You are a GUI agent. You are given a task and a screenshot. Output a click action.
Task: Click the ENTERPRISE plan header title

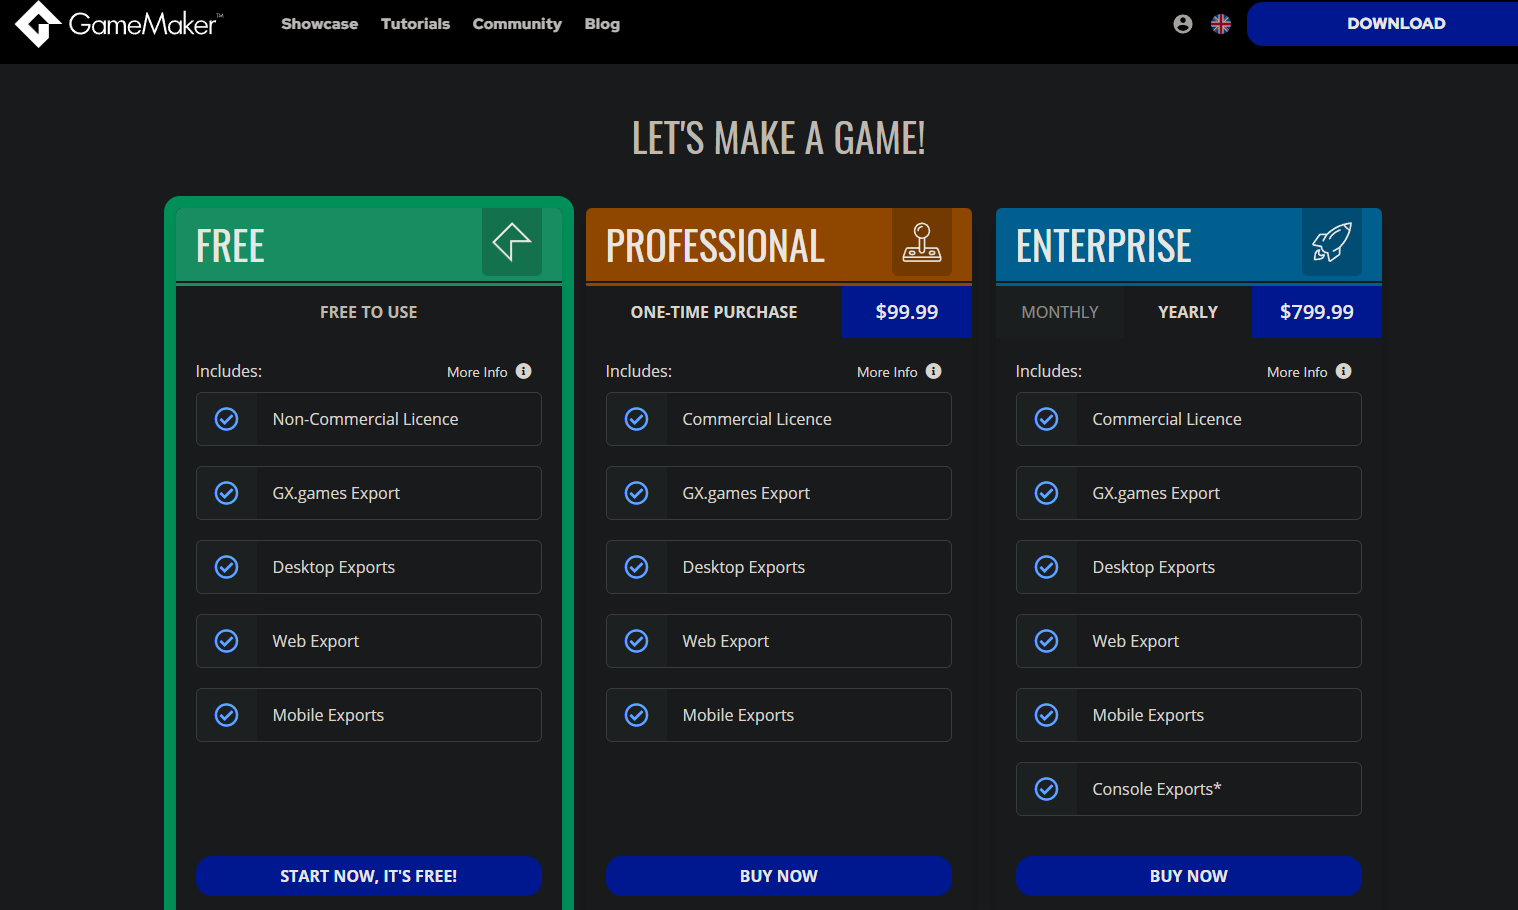1104,246
